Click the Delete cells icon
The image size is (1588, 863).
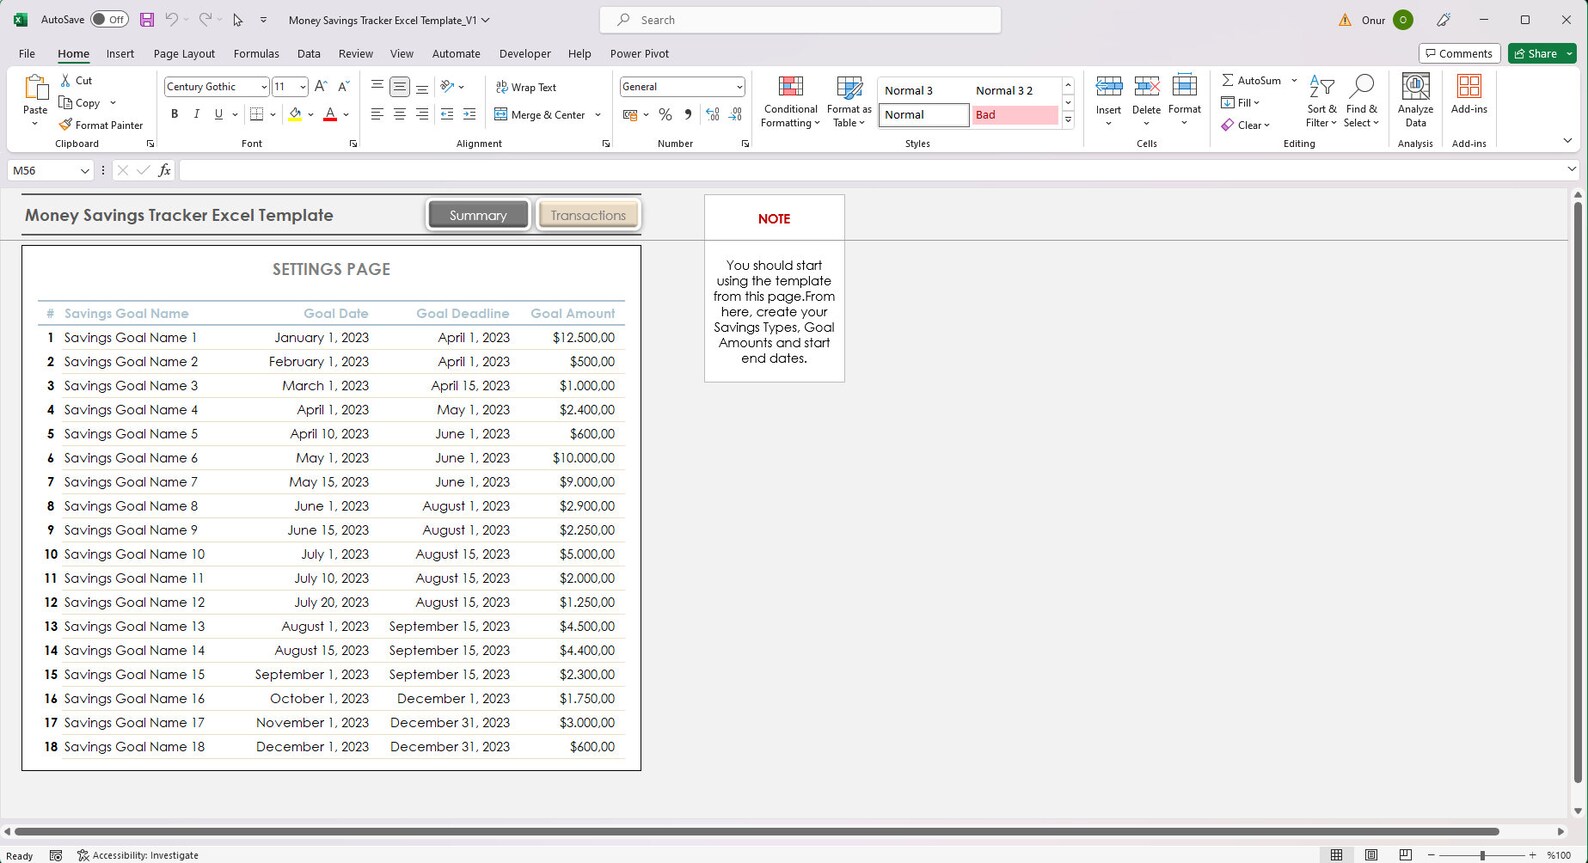pos(1146,87)
